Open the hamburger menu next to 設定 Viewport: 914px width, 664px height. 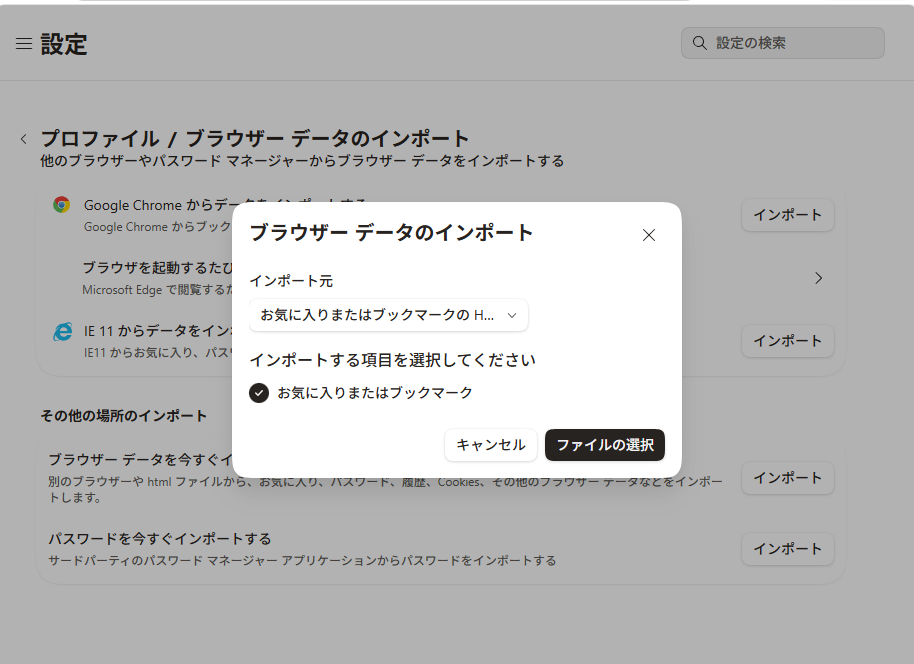tap(24, 44)
